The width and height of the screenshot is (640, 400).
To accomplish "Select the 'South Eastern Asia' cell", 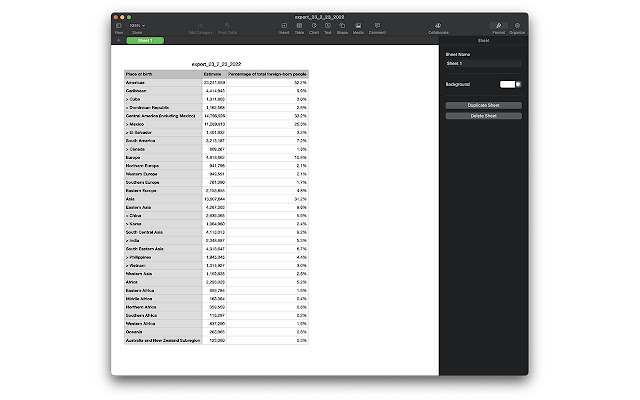I will click(163, 249).
